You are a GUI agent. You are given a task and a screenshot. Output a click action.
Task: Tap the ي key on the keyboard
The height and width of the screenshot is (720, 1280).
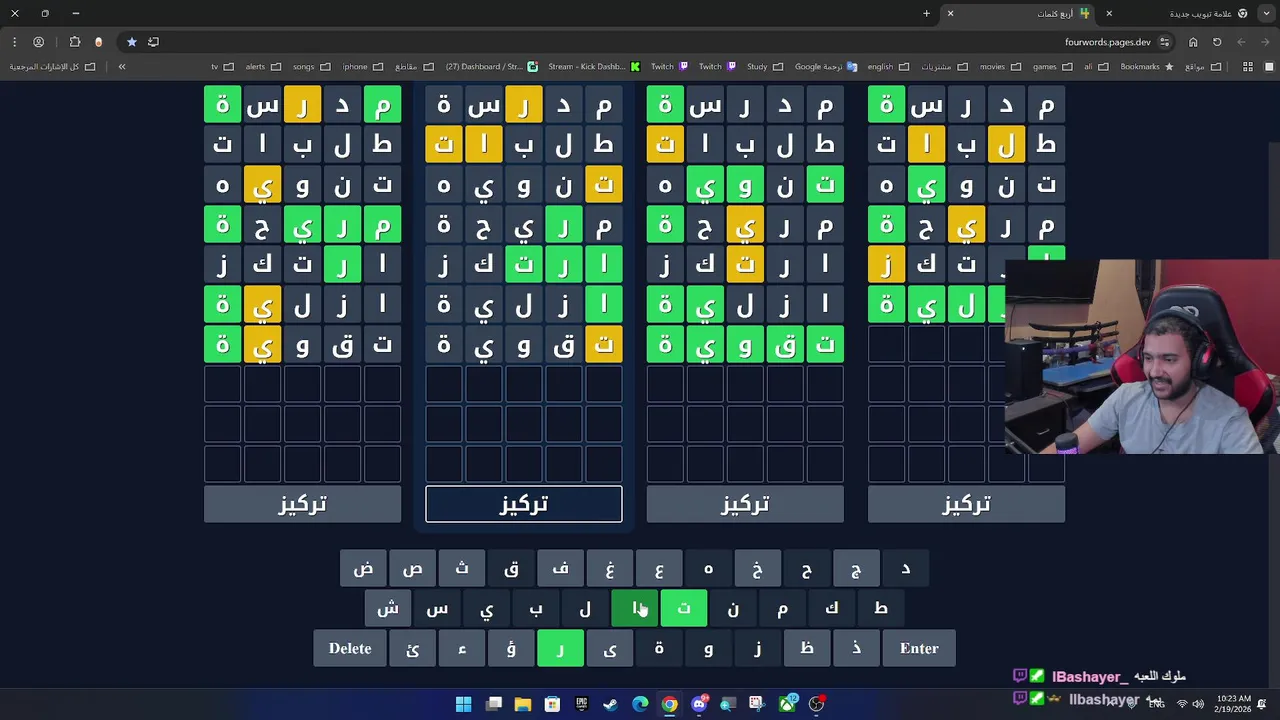[487, 609]
